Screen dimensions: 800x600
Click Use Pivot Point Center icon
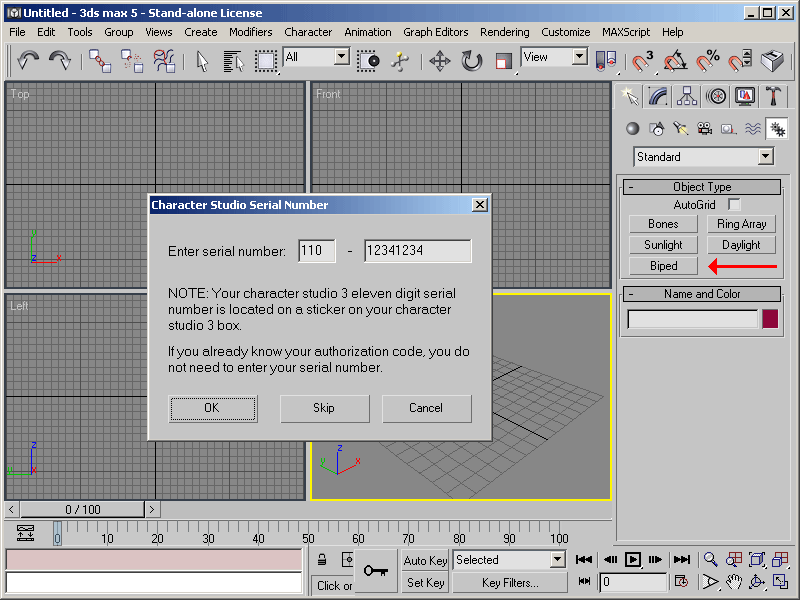point(606,61)
